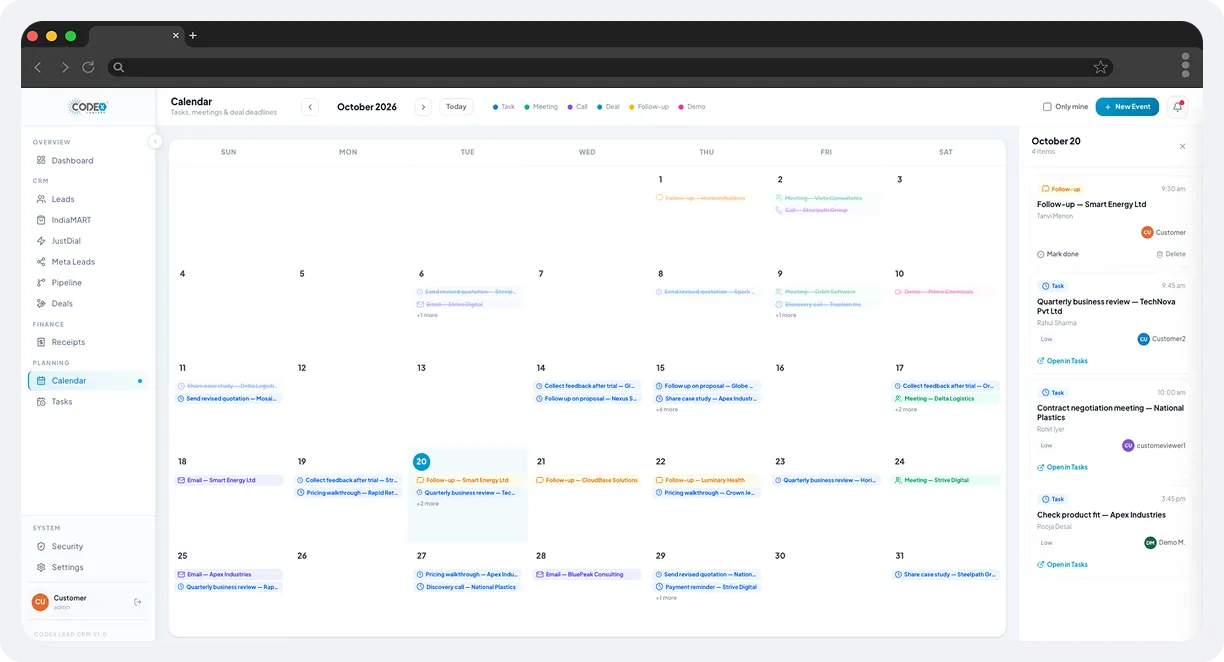Open the Leads sidebar icon
This screenshot has height=662, width=1224.
tap(41, 199)
